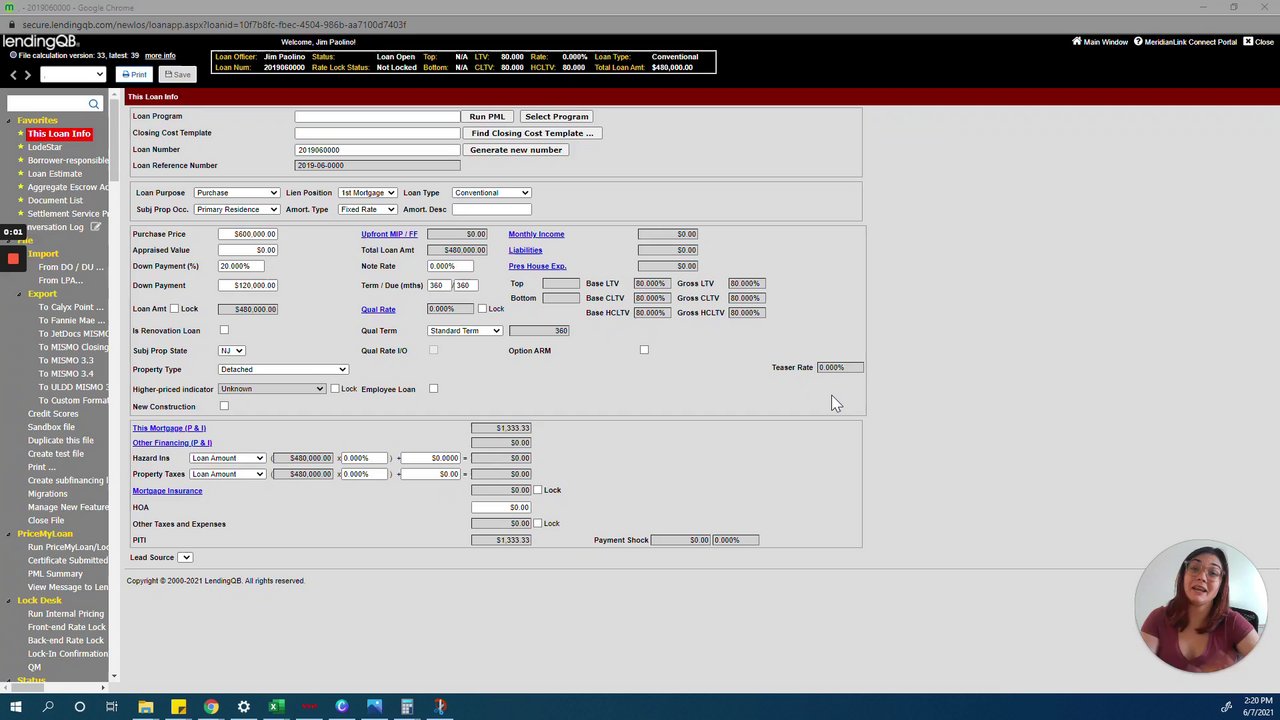
Task: Click Find Closing Cost Template button
Action: click(x=532, y=133)
